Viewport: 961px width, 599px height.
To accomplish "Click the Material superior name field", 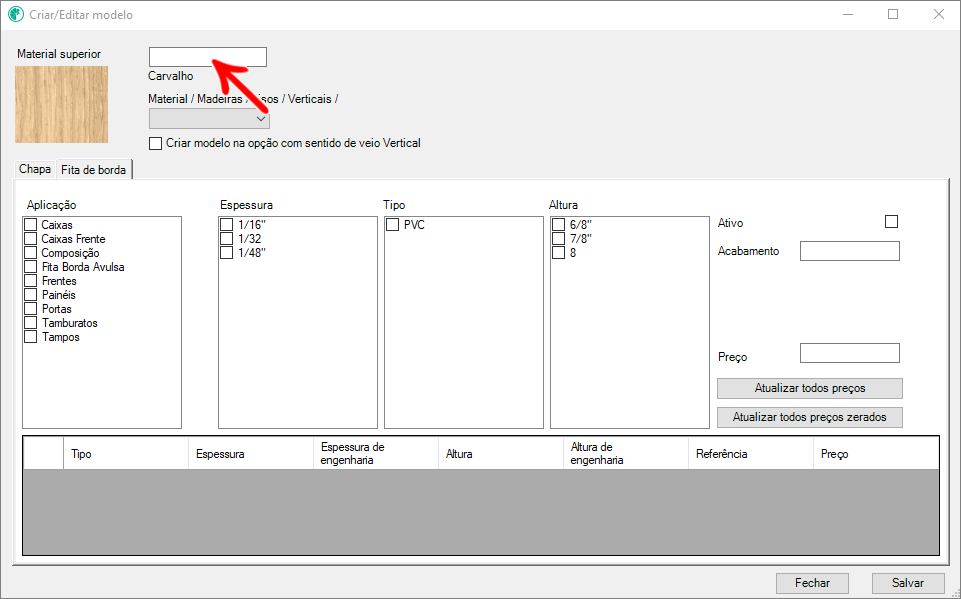I will [x=208, y=57].
